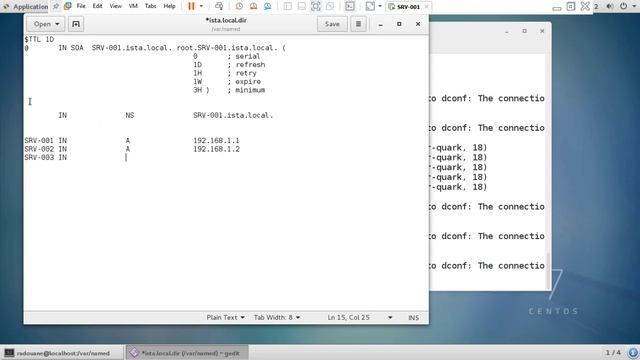640x360 pixels.
Task: Place cursor in the $TTL 1D line
Action: [x=39, y=40]
